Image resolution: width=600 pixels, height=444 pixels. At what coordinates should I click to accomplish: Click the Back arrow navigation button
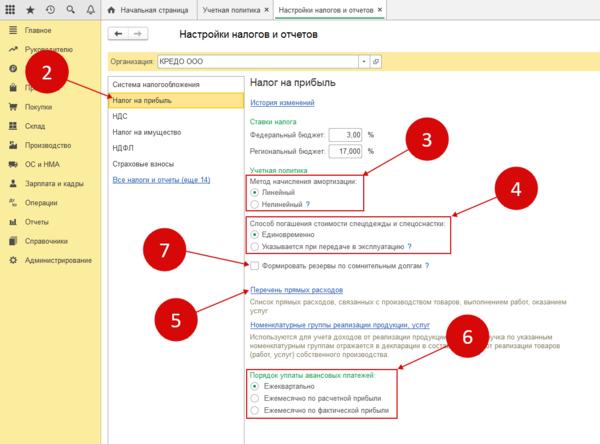(120, 35)
